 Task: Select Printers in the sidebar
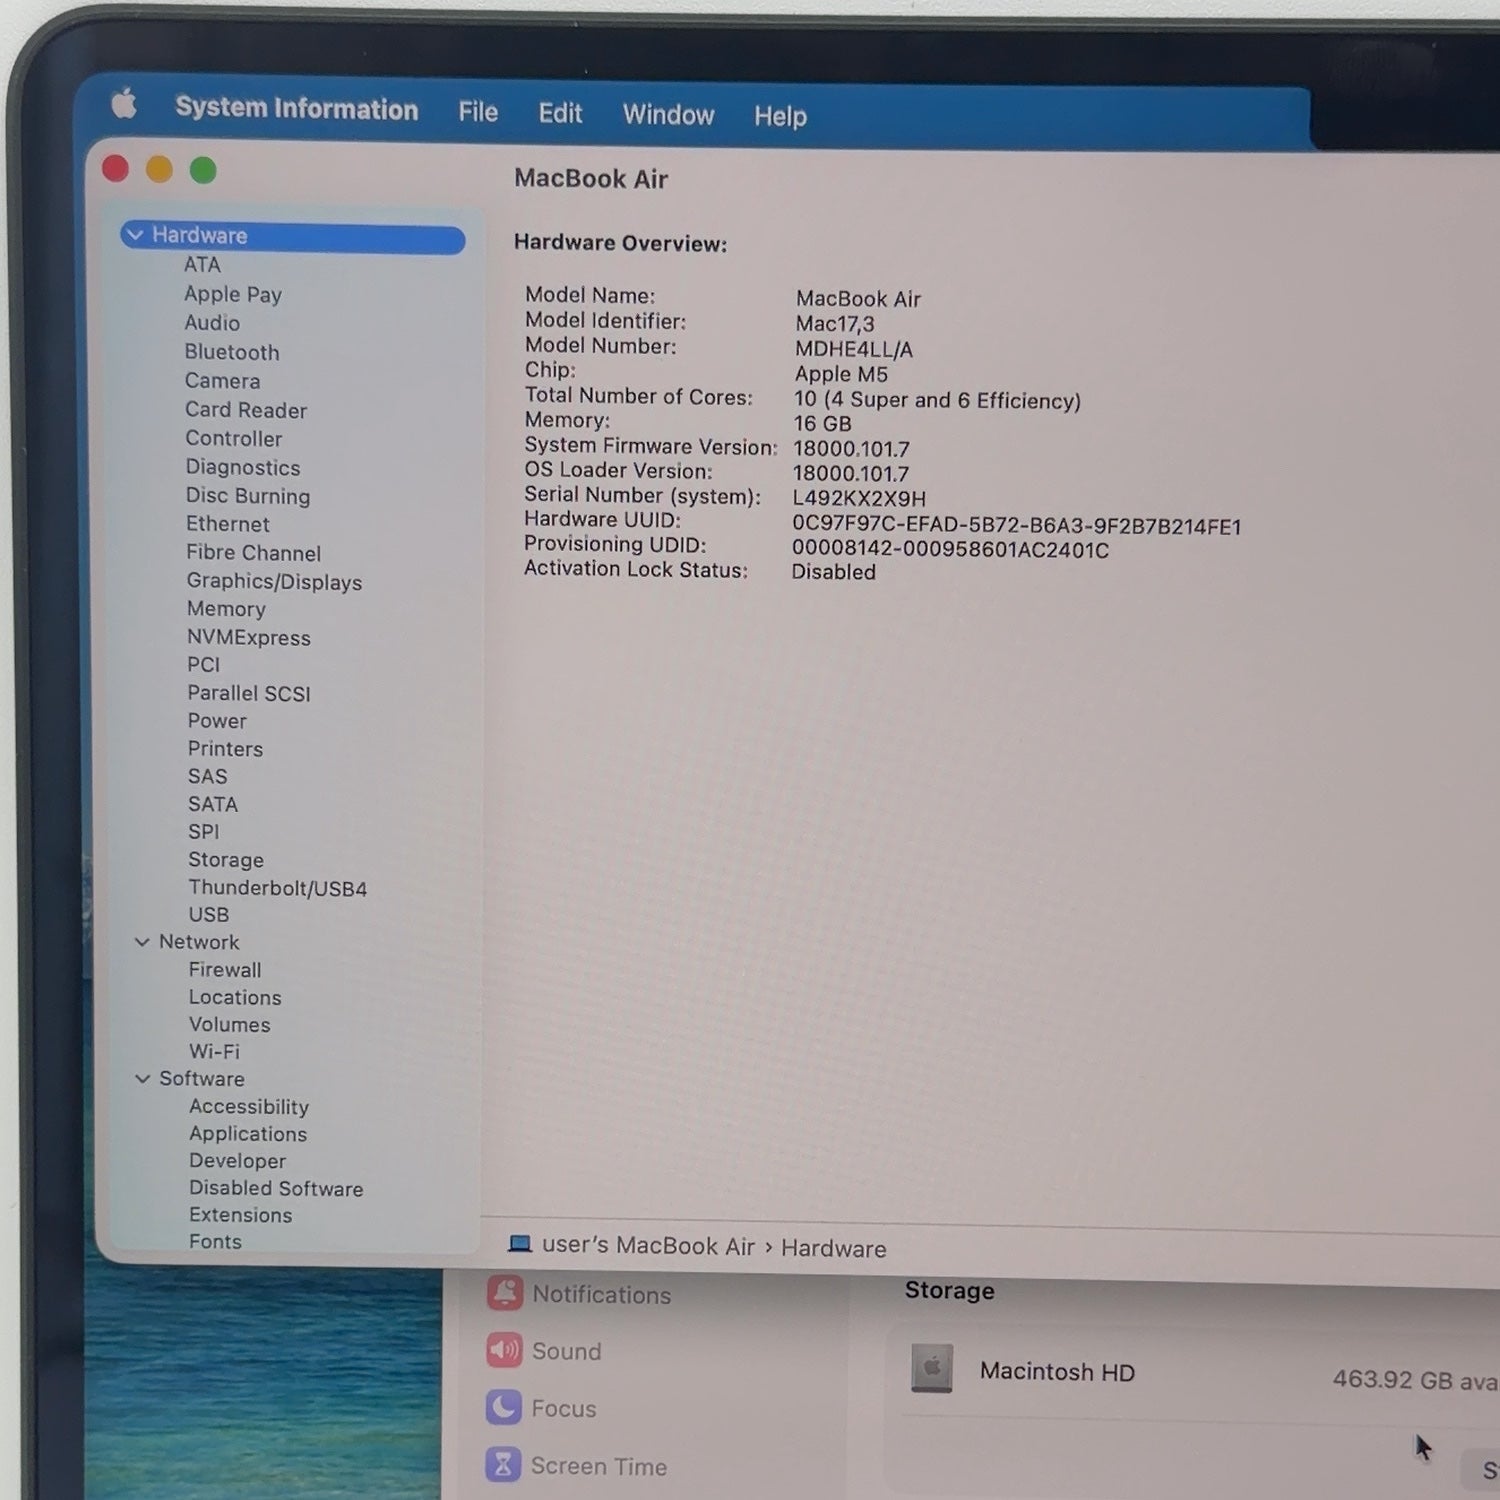(x=225, y=749)
